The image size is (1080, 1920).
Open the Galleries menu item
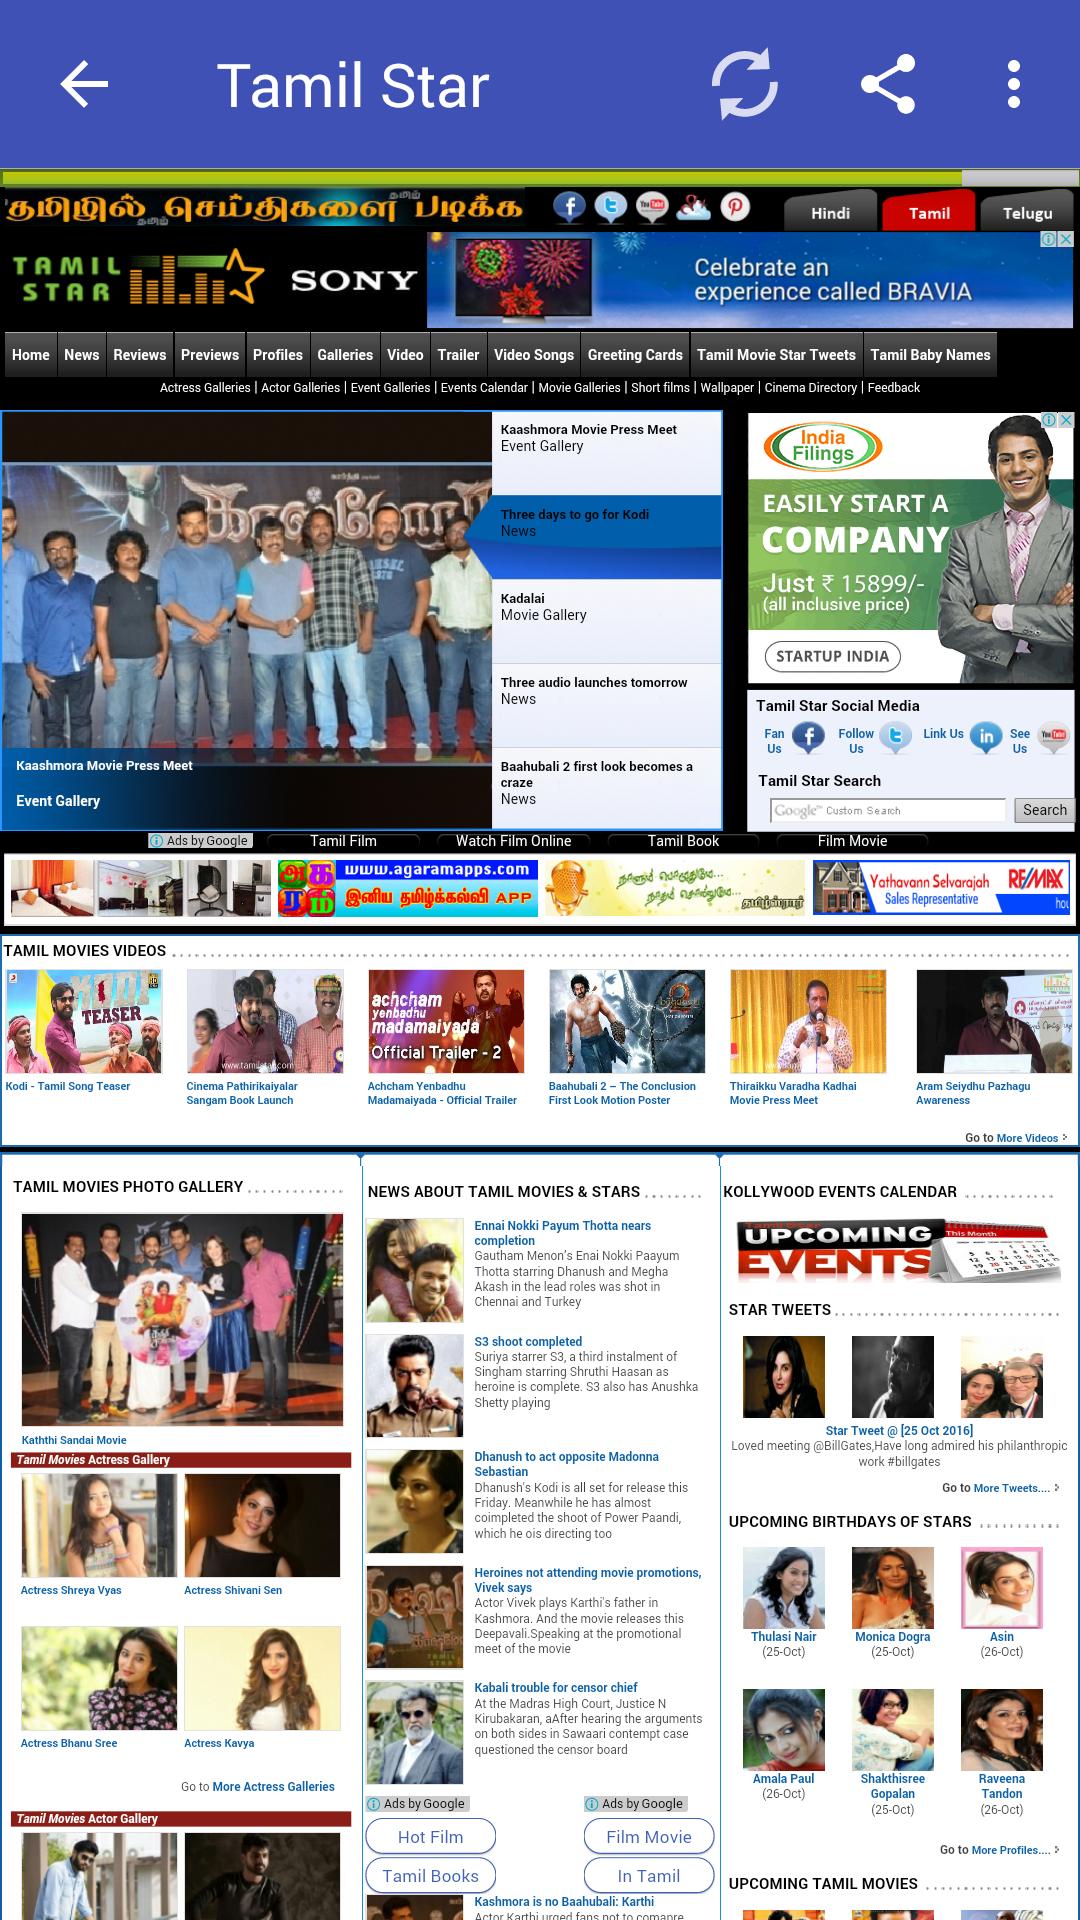[345, 355]
